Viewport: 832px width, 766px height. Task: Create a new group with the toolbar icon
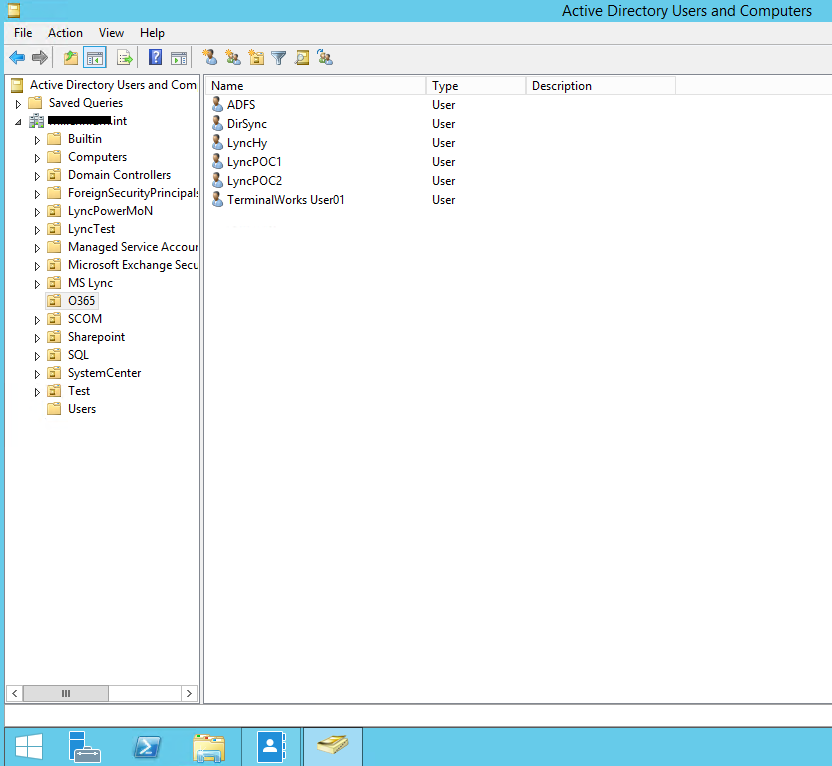coord(233,57)
